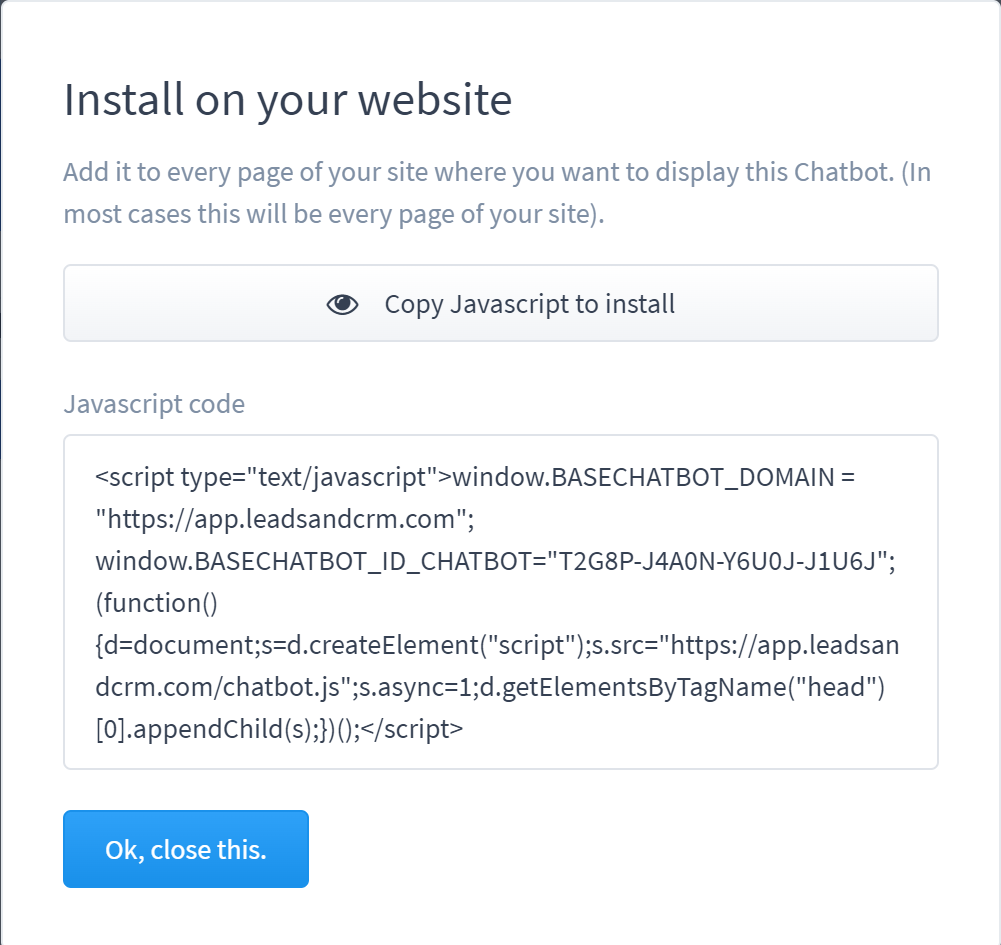This screenshot has width=1001, height=945.
Task: Click the opening <script type="text/javascript"> tag
Action: tap(273, 477)
